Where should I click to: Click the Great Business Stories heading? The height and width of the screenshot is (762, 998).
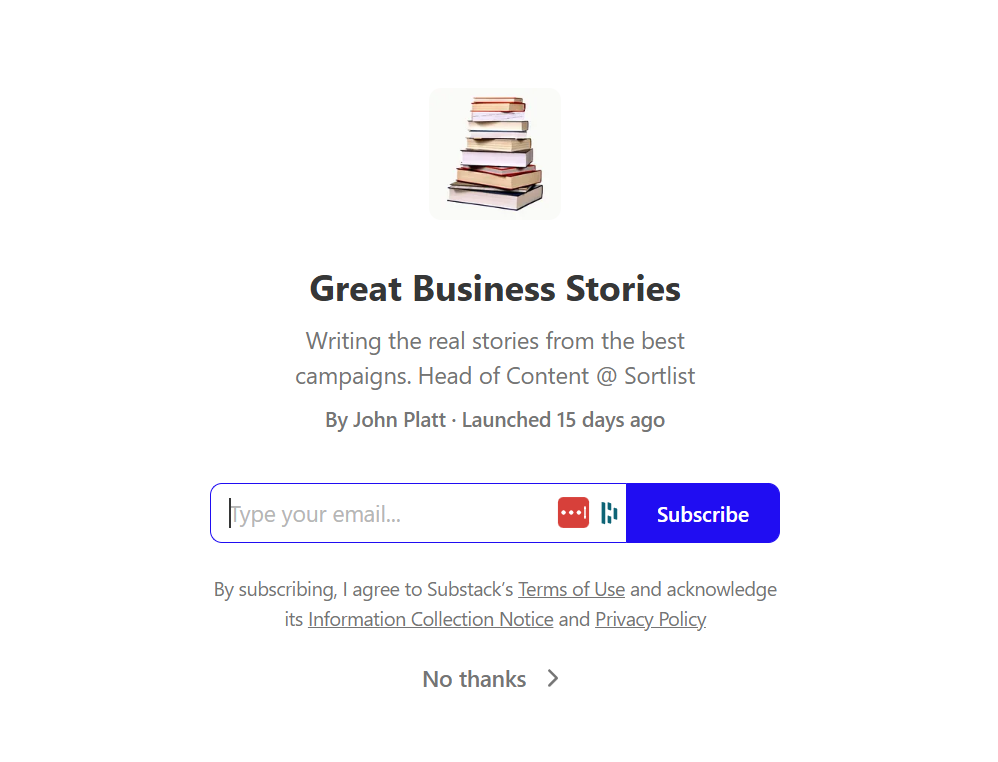coord(495,289)
